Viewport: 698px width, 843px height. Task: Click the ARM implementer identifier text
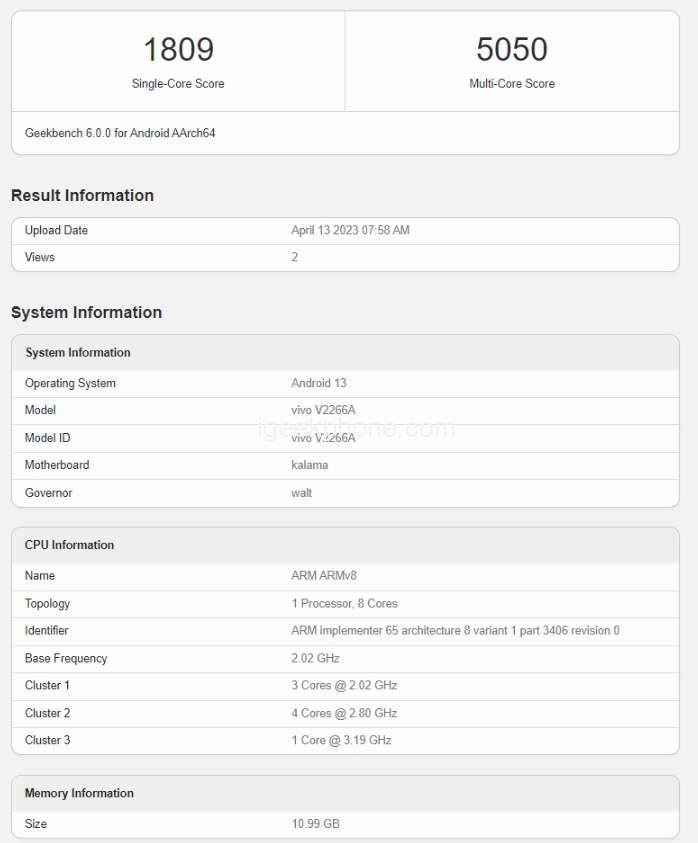pyautogui.click(x=455, y=631)
